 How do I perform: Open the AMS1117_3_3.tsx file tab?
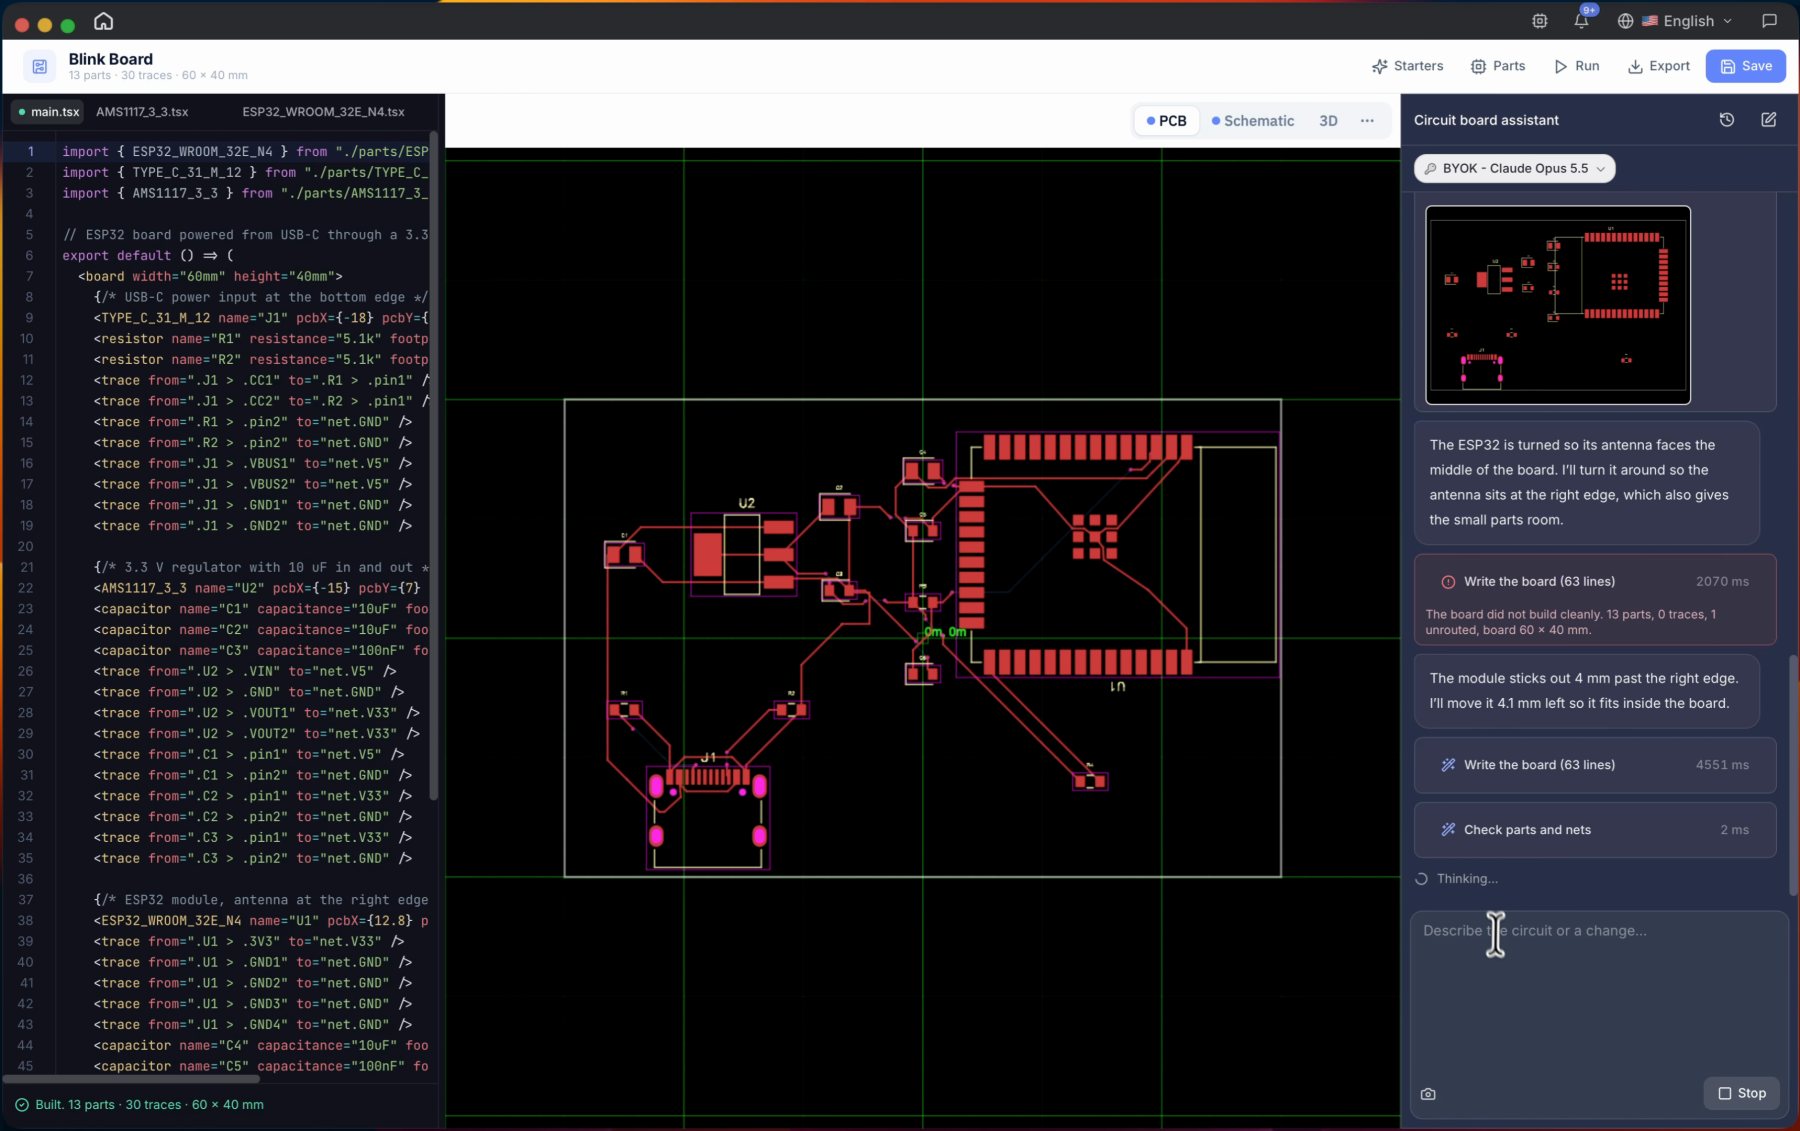tap(142, 112)
